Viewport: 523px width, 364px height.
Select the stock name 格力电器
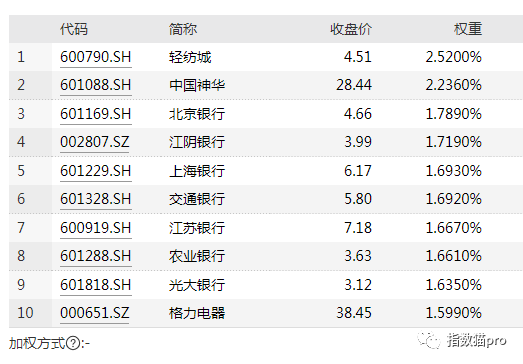(197, 313)
